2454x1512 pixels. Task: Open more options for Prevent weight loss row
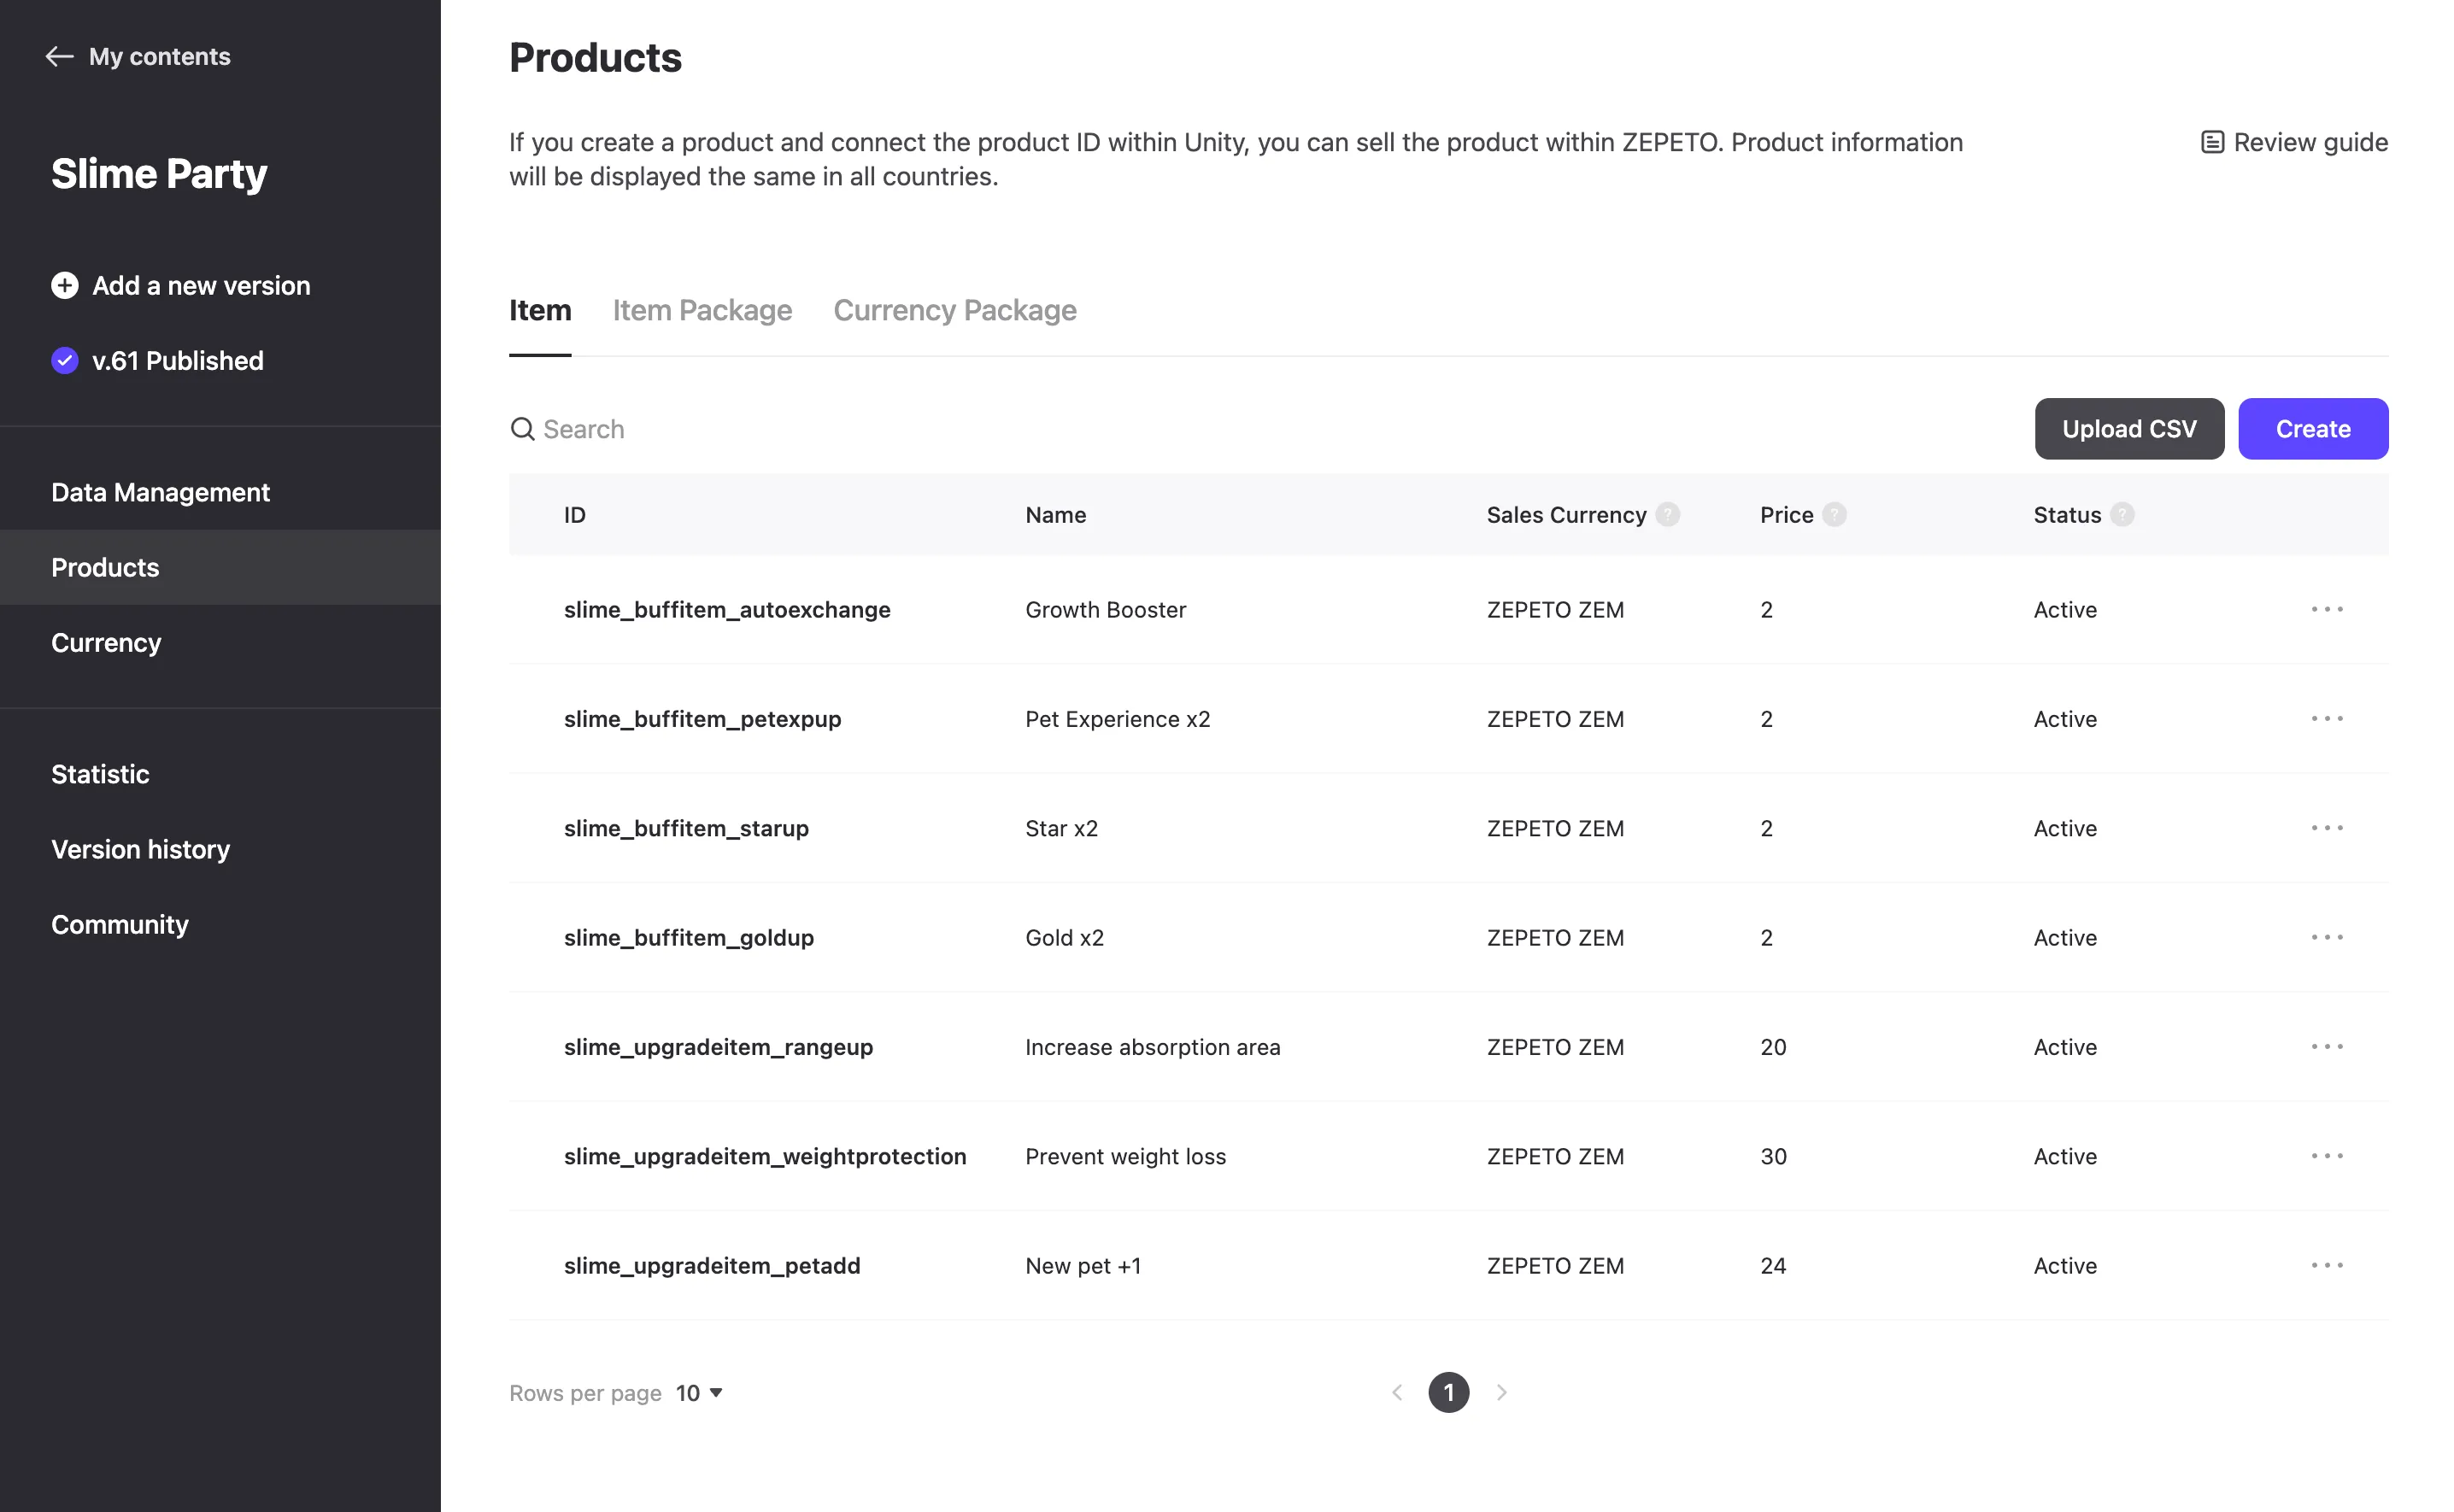(2327, 1156)
